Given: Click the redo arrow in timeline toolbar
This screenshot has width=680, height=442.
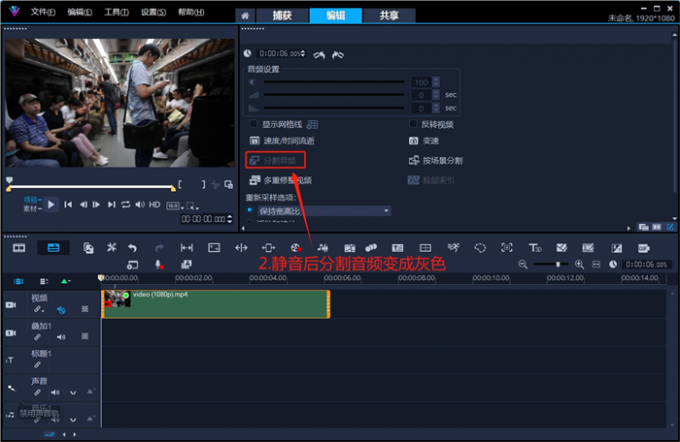Looking at the screenshot, I should [x=159, y=248].
